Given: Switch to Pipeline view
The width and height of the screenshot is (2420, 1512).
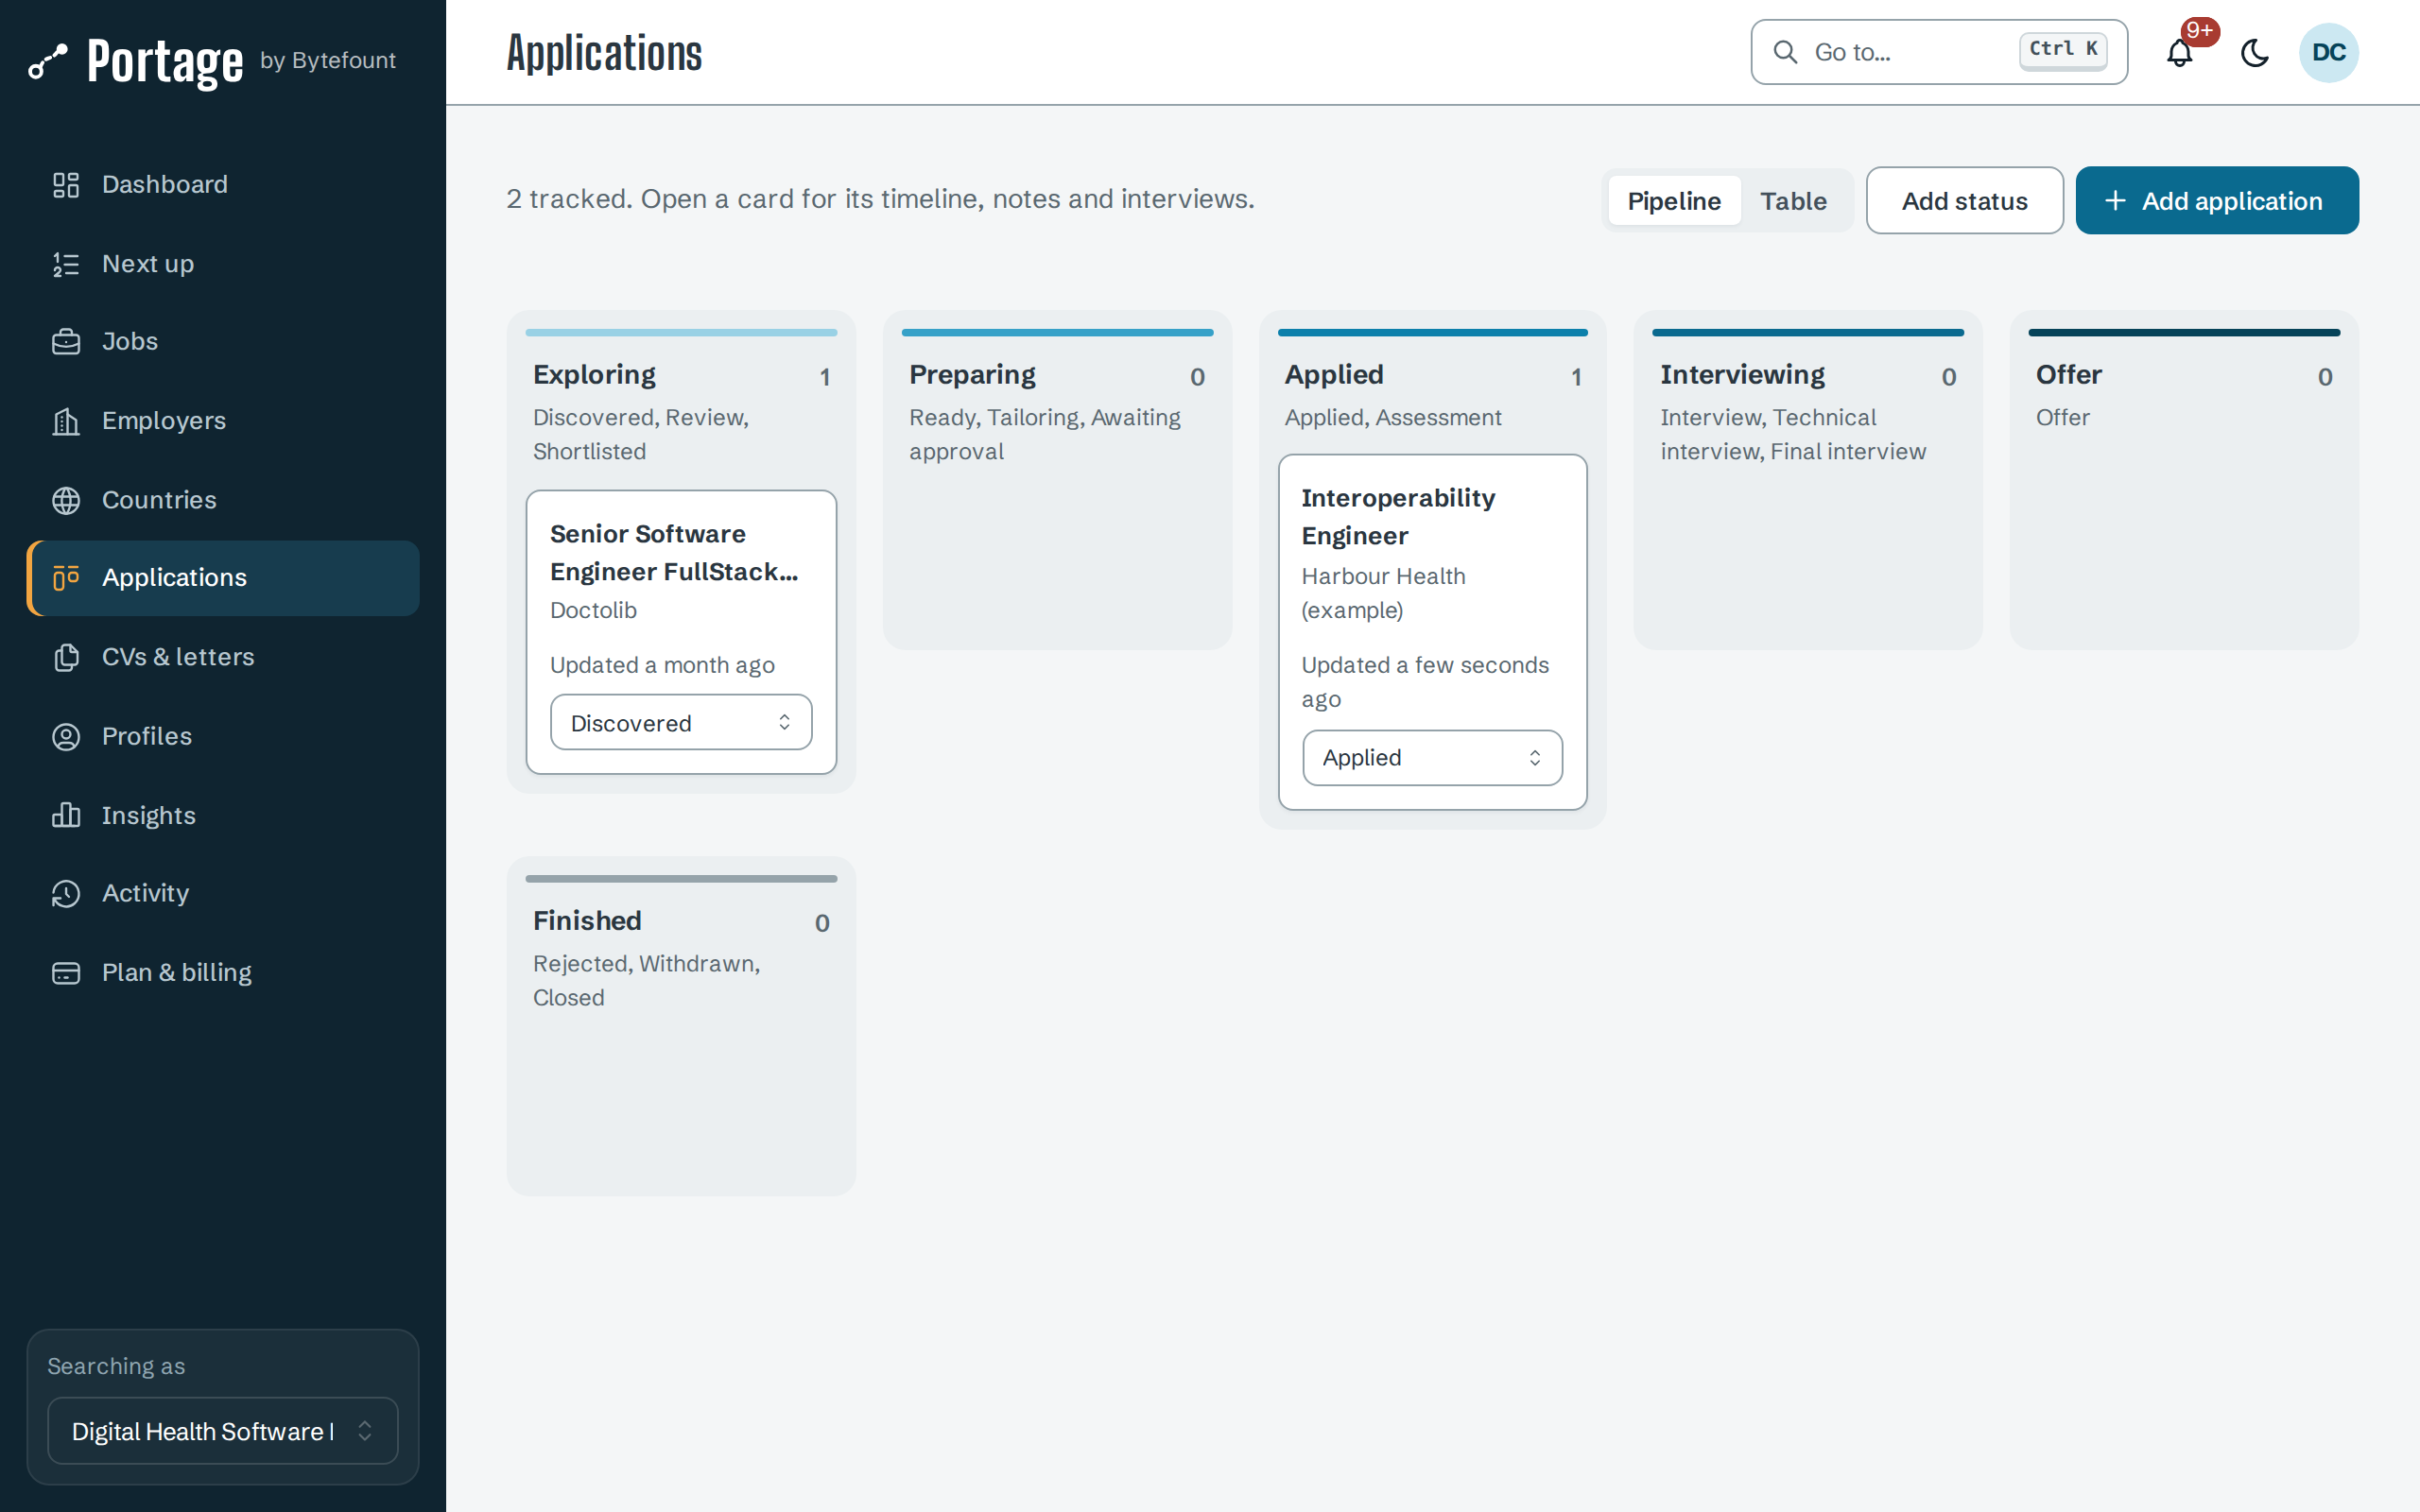Looking at the screenshot, I should (1674, 201).
